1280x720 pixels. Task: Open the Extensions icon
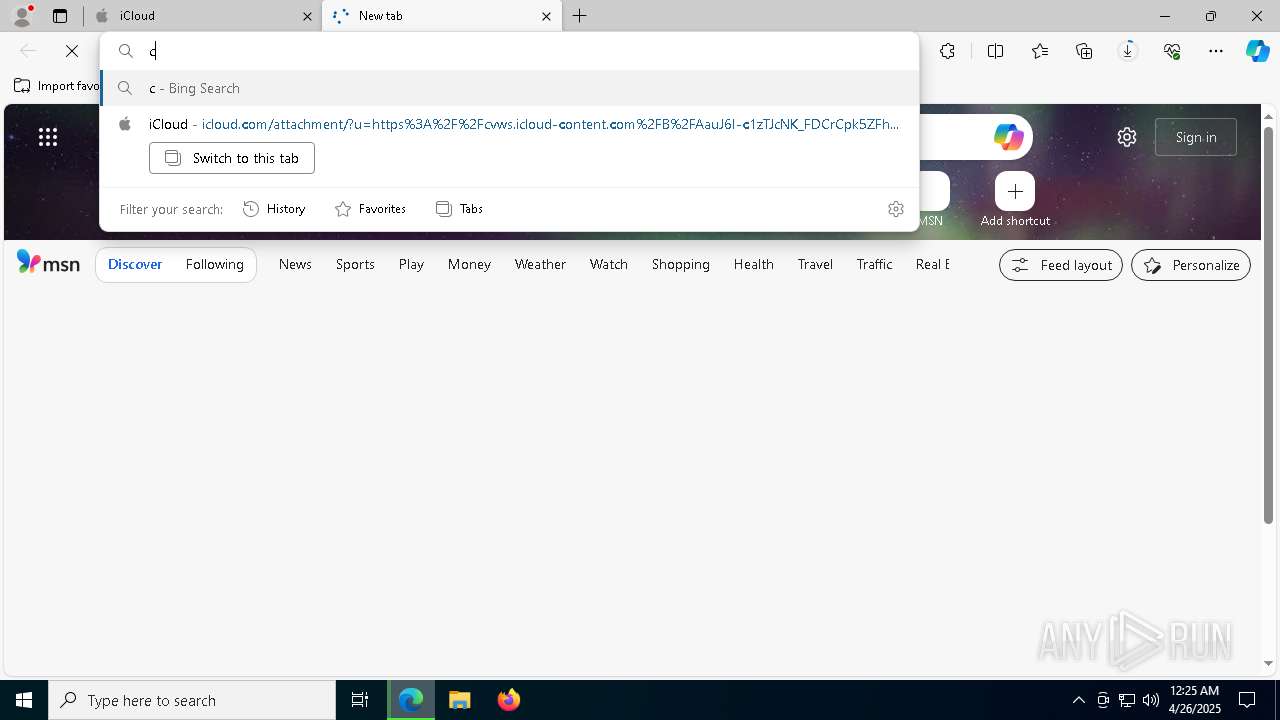tap(947, 51)
